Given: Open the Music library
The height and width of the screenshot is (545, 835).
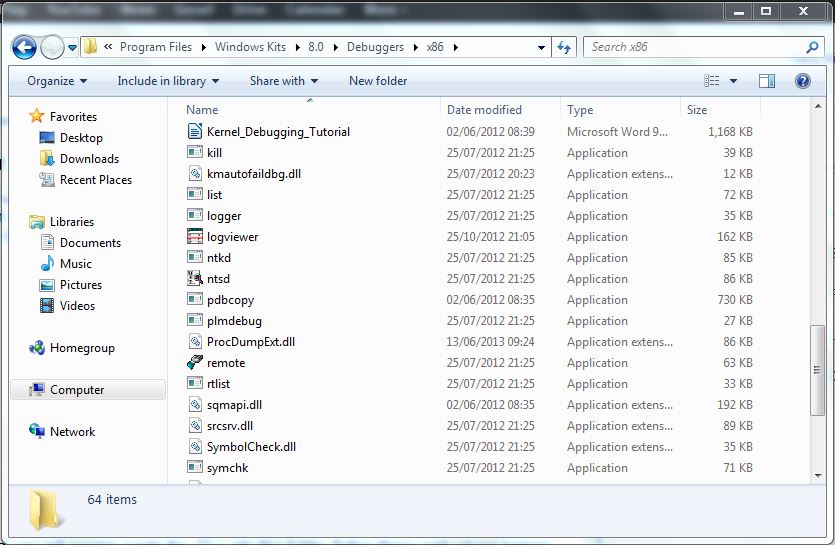Looking at the screenshot, I should pos(76,264).
